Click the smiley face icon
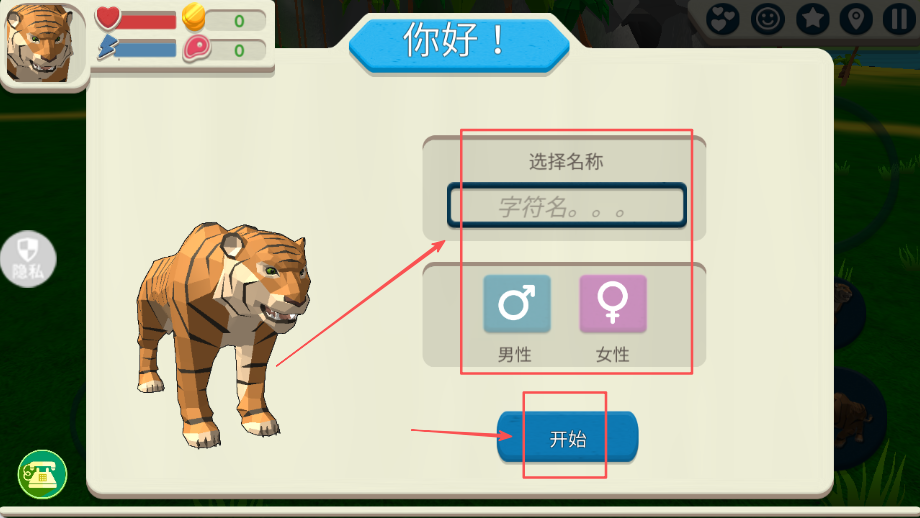920x518 pixels. coord(767,19)
